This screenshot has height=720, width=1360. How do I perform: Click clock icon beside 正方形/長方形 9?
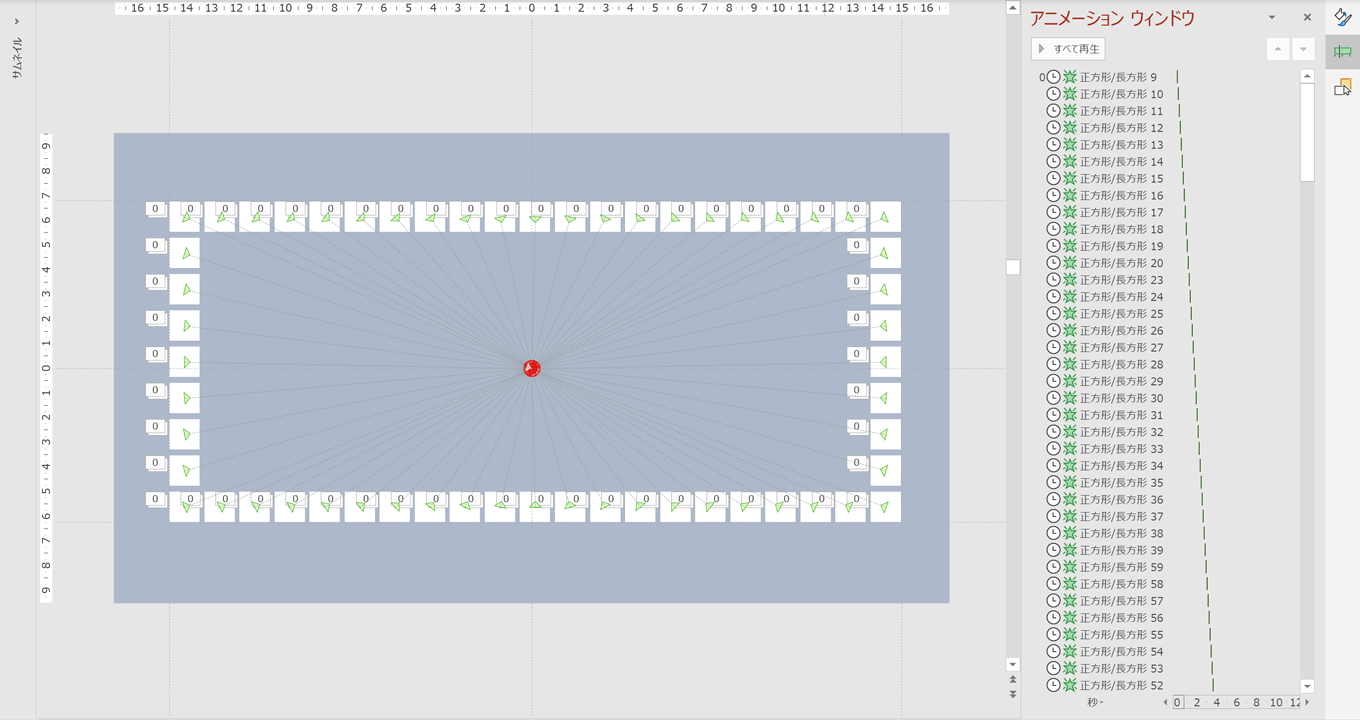(x=1053, y=77)
